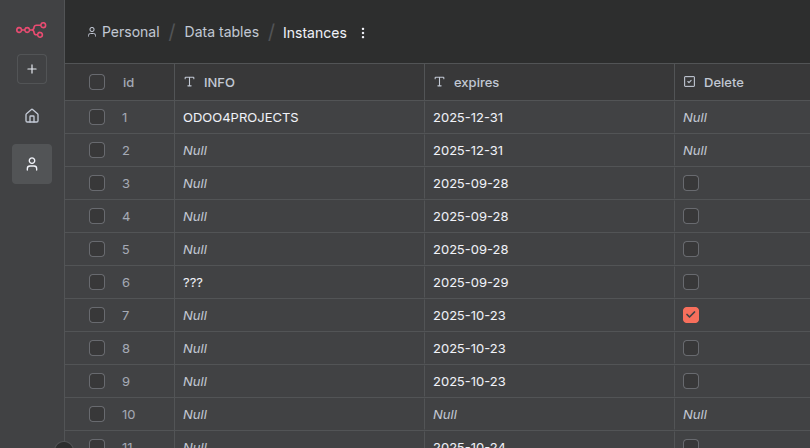The width and height of the screenshot is (810, 448).
Task: Click the INFO column header
Action: coord(219,82)
